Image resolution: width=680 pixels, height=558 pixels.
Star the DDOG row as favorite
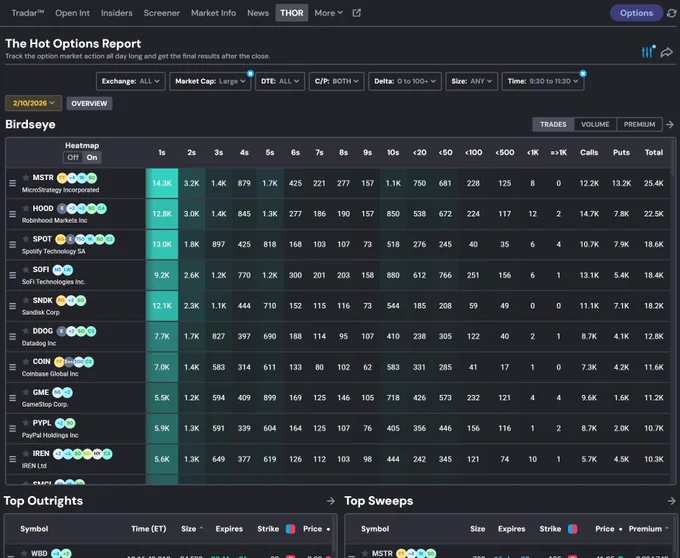(26, 331)
